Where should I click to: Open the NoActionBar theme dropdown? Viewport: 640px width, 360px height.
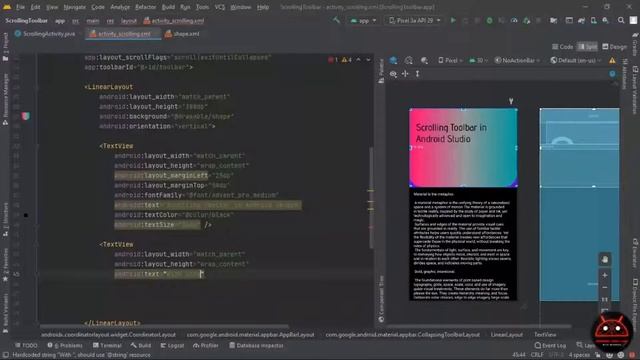click(517, 60)
